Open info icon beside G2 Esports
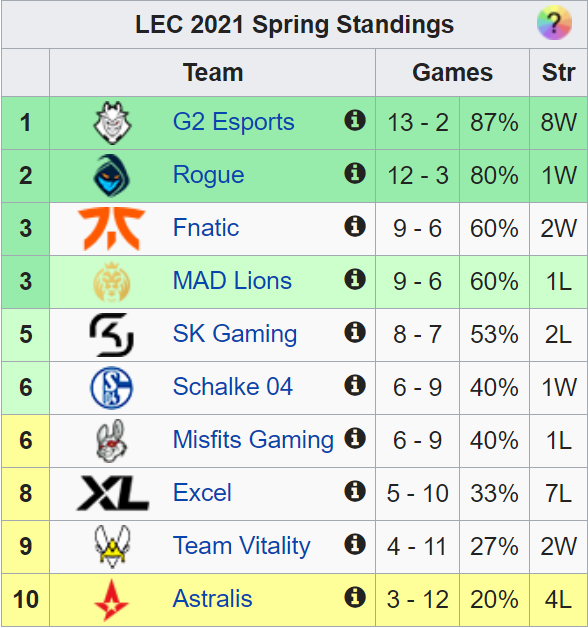The height and width of the screenshot is (628, 588). pos(355,120)
